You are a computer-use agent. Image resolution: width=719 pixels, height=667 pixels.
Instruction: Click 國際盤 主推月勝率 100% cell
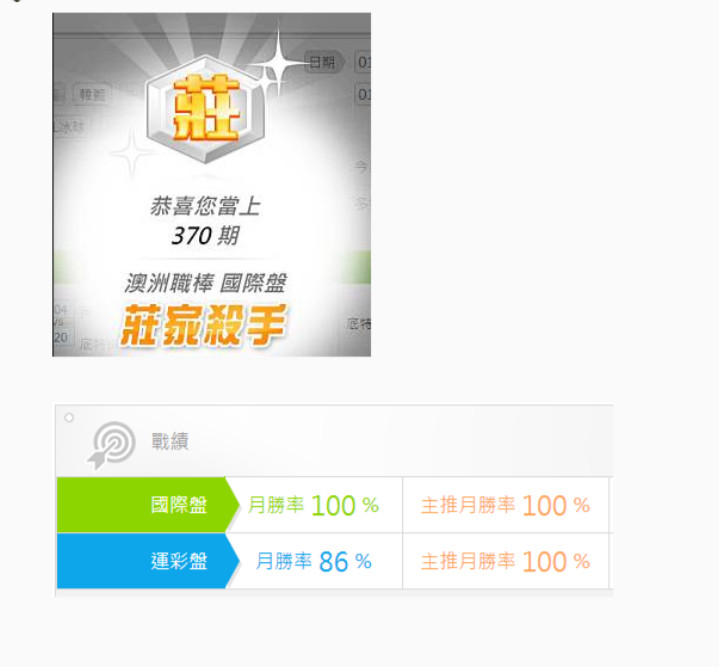click(x=505, y=505)
